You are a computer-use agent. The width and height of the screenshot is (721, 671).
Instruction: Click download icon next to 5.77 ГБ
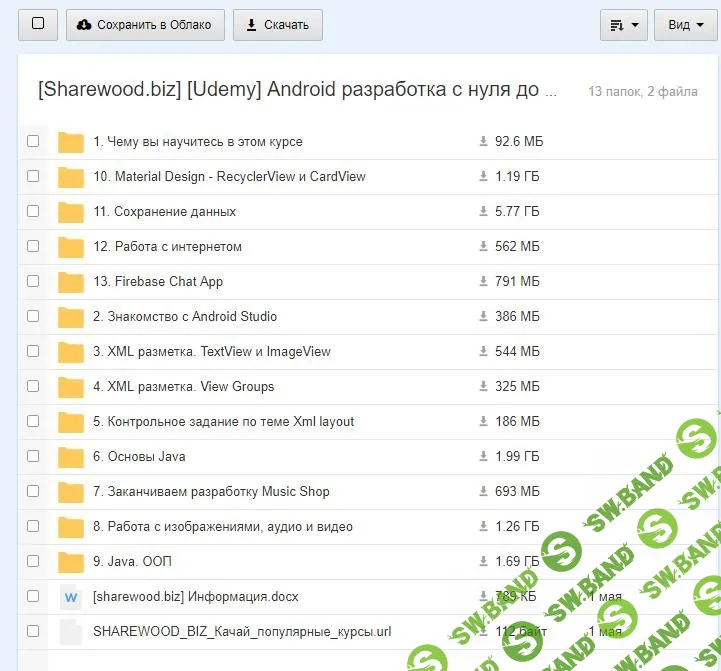[484, 212]
